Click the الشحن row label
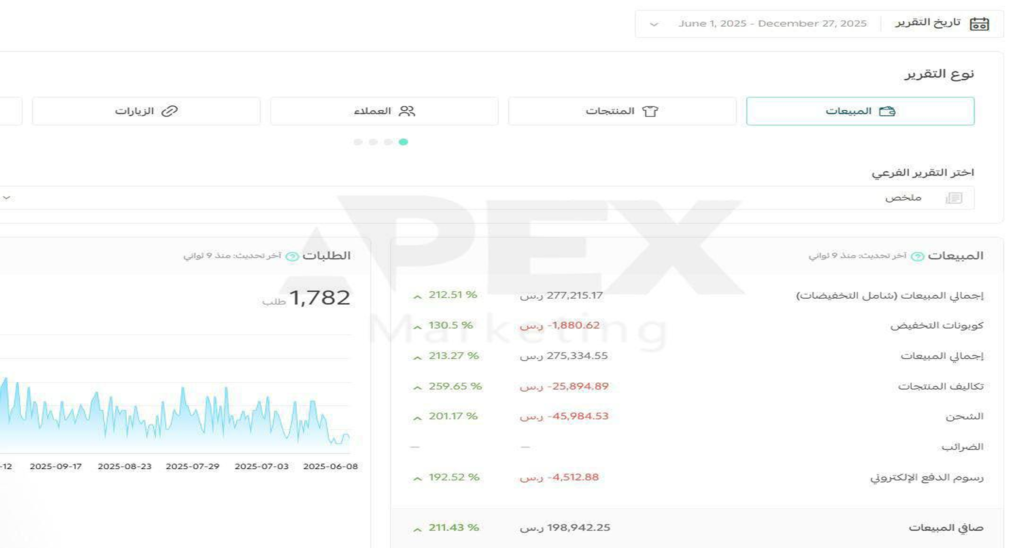This screenshot has height=548, width=1024. [x=965, y=417]
